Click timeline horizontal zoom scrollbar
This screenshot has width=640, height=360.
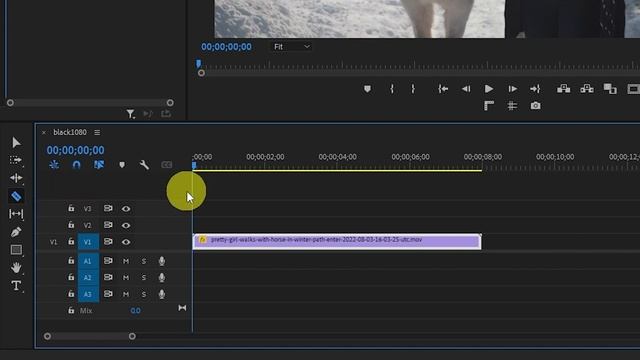click(x=90, y=336)
